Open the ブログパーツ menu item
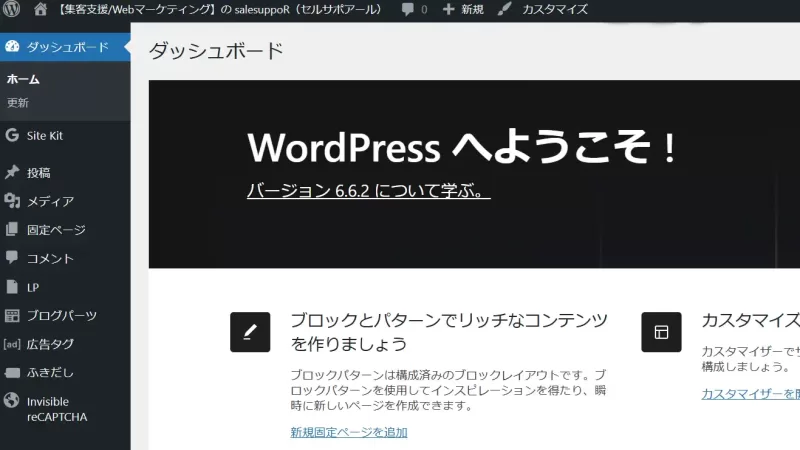800x450 pixels. coord(61,316)
